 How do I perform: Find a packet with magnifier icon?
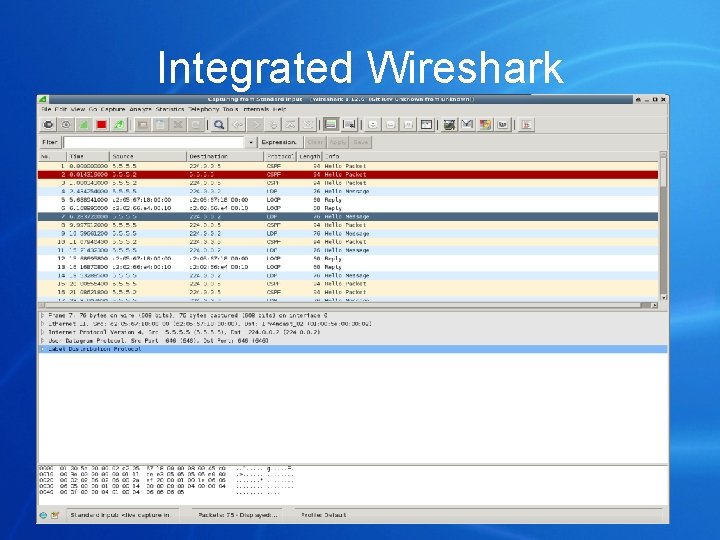(x=219, y=124)
